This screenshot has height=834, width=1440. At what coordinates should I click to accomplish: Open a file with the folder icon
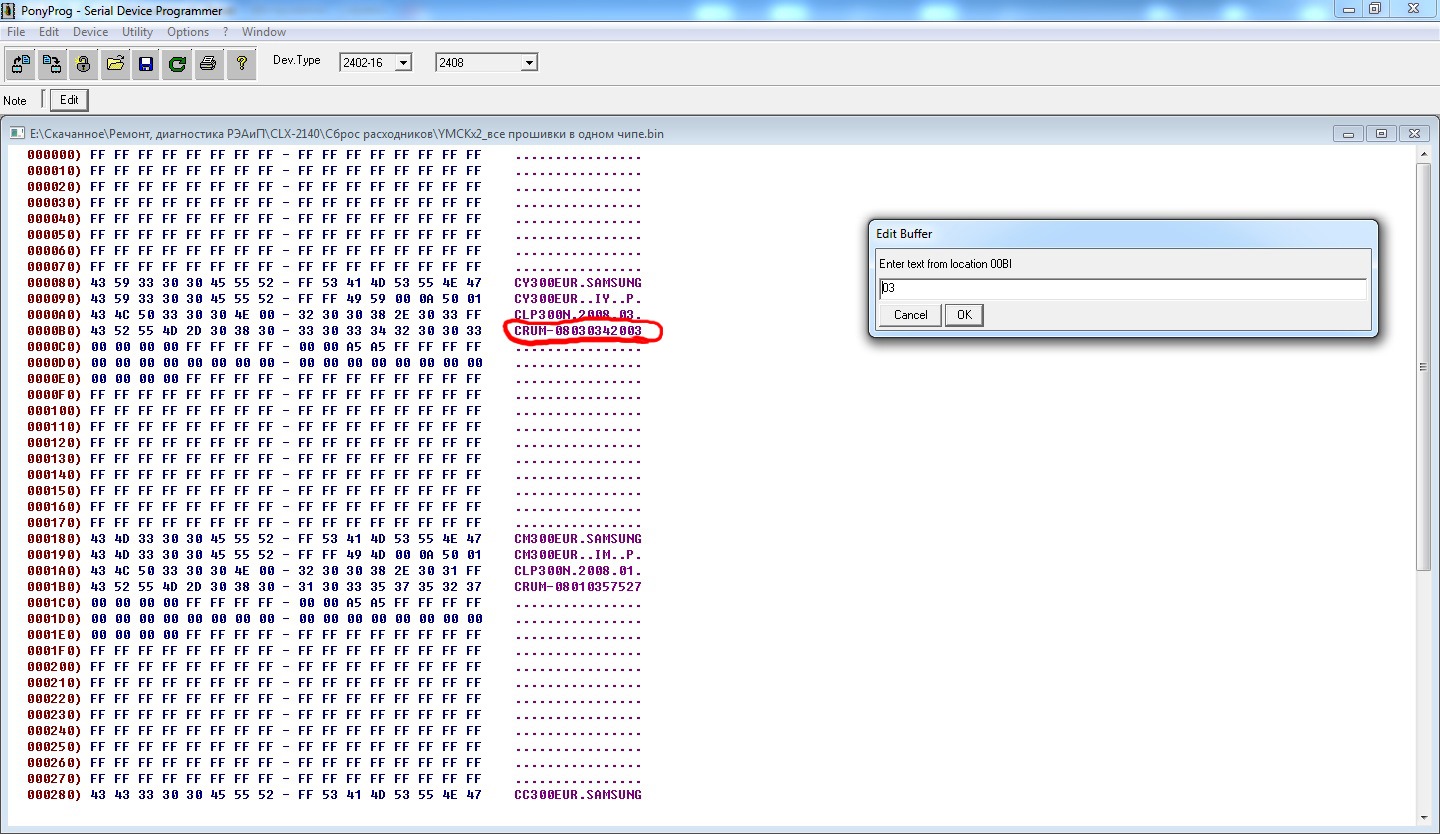point(115,64)
